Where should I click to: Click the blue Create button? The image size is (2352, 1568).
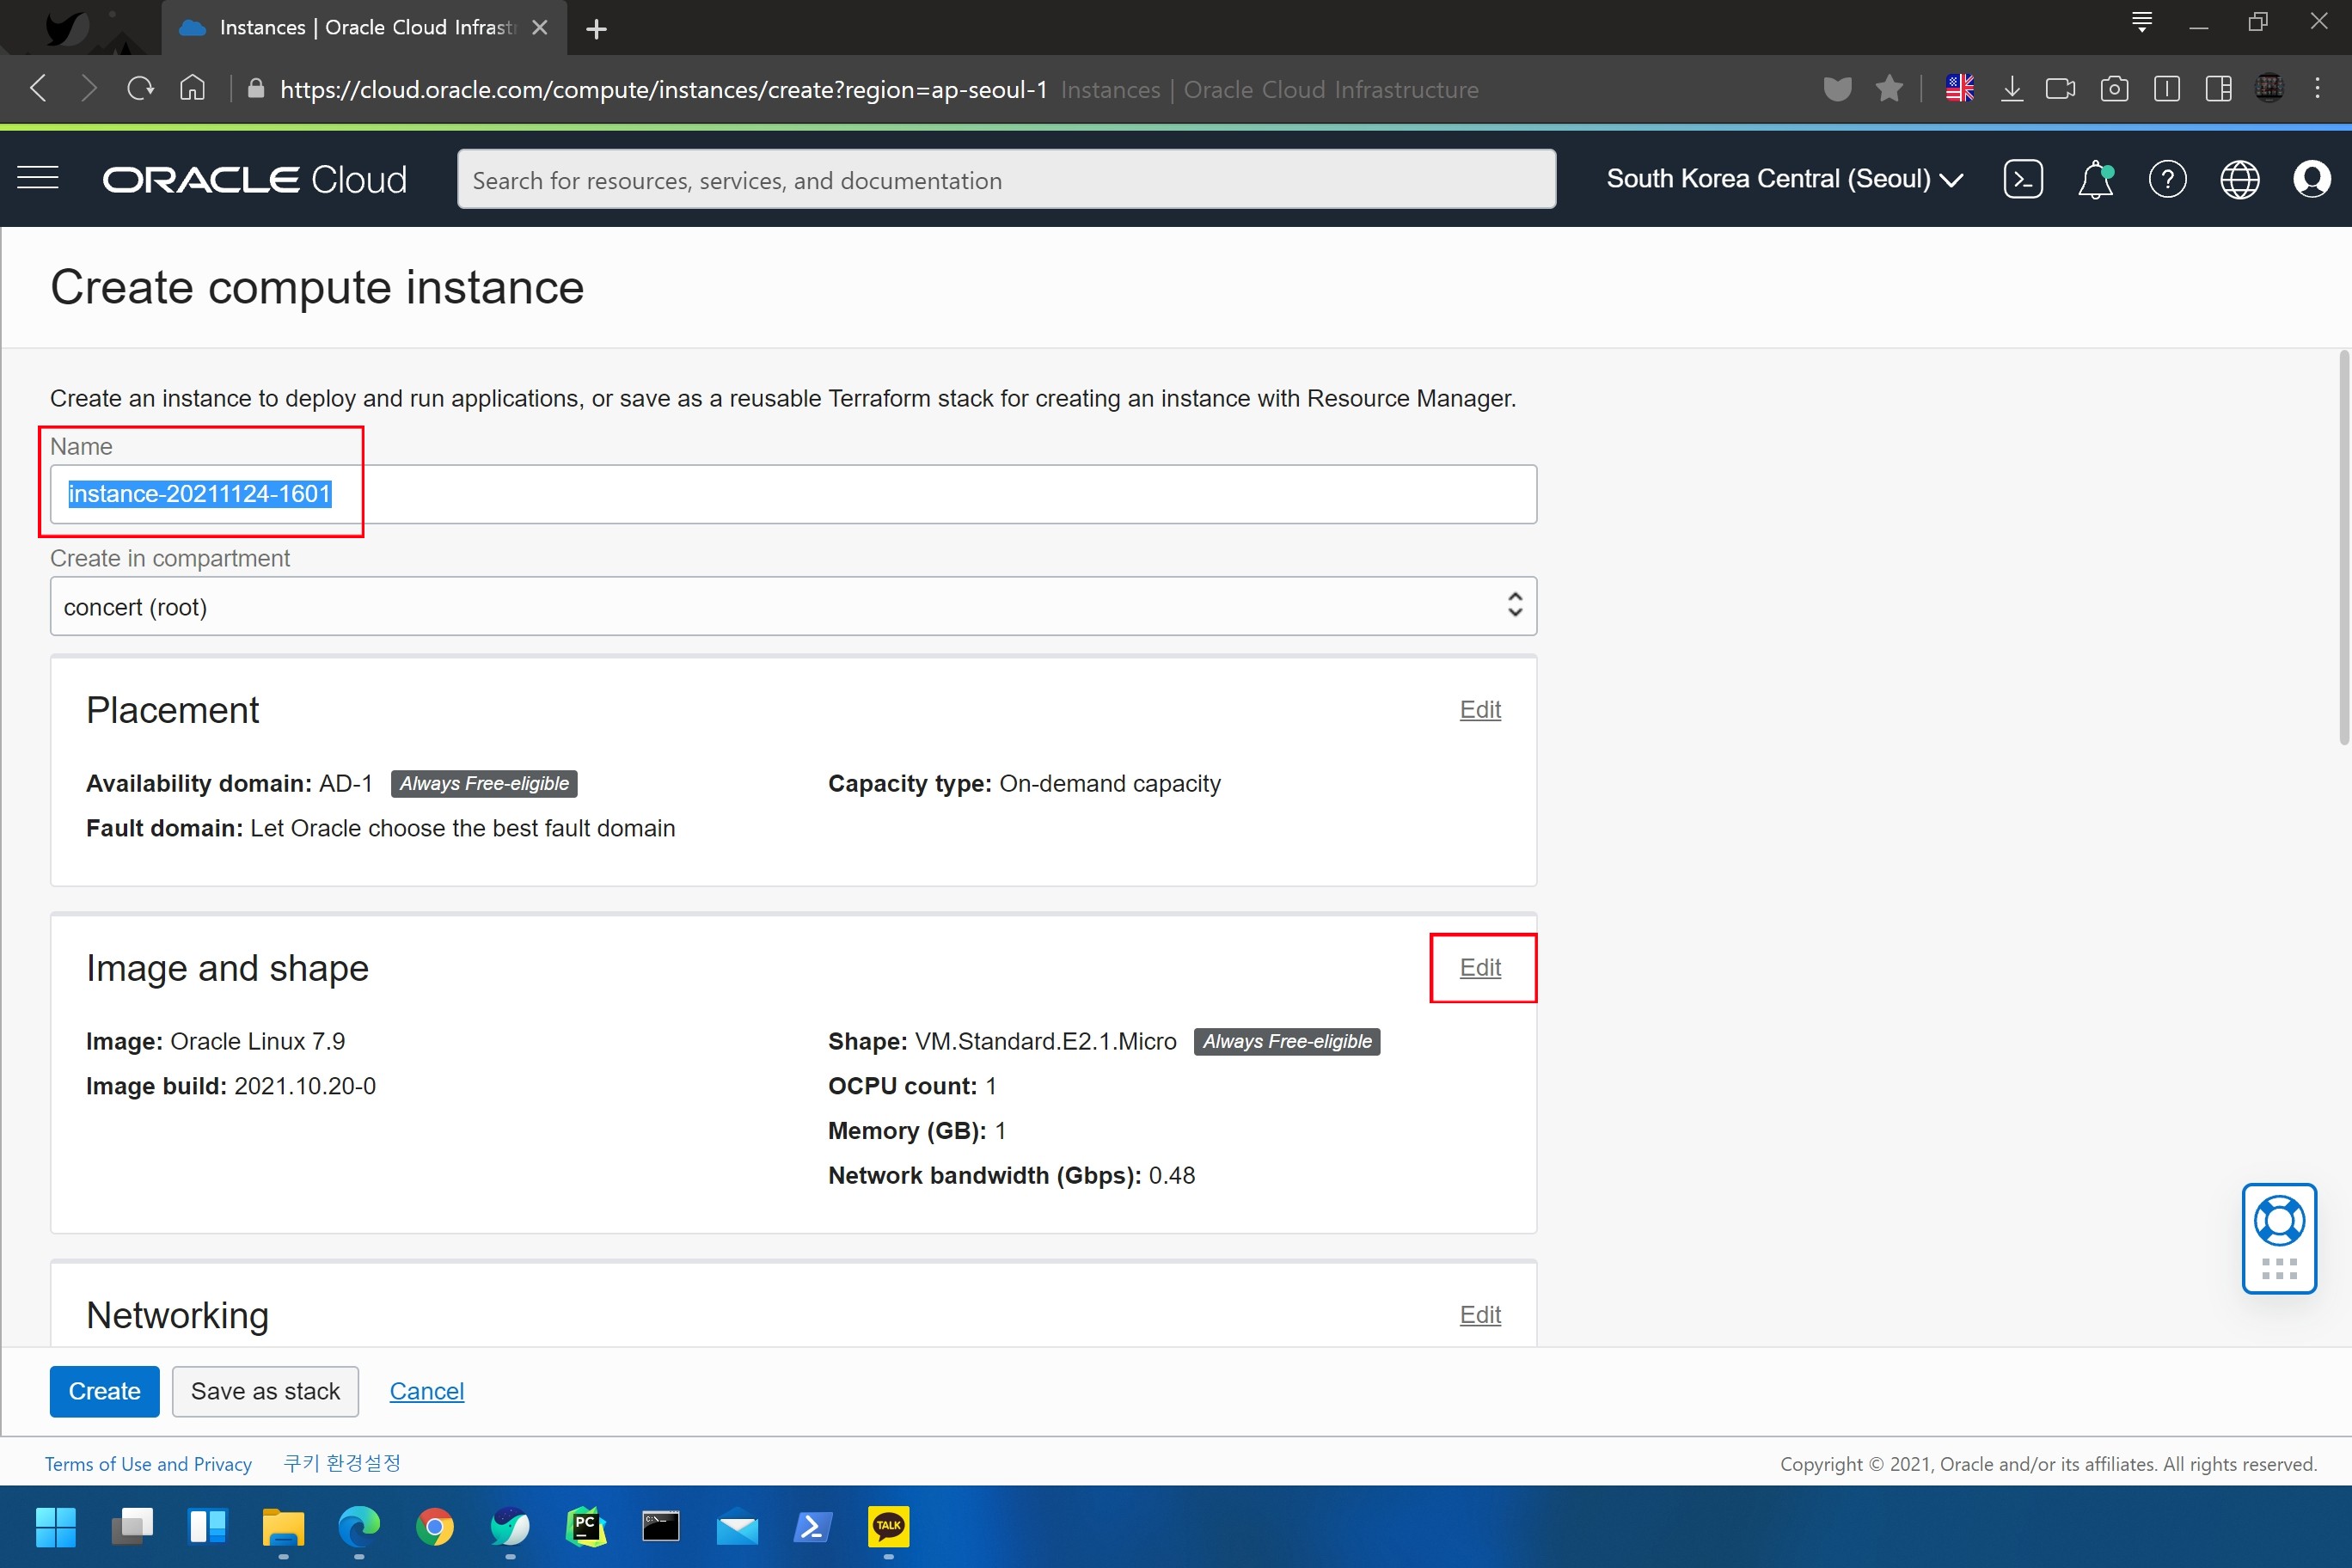pyautogui.click(x=104, y=1391)
